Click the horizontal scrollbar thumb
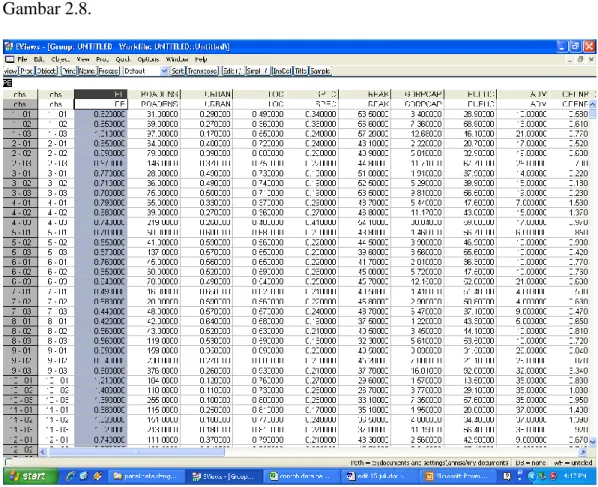The width and height of the screenshot is (598, 487). (136, 452)
